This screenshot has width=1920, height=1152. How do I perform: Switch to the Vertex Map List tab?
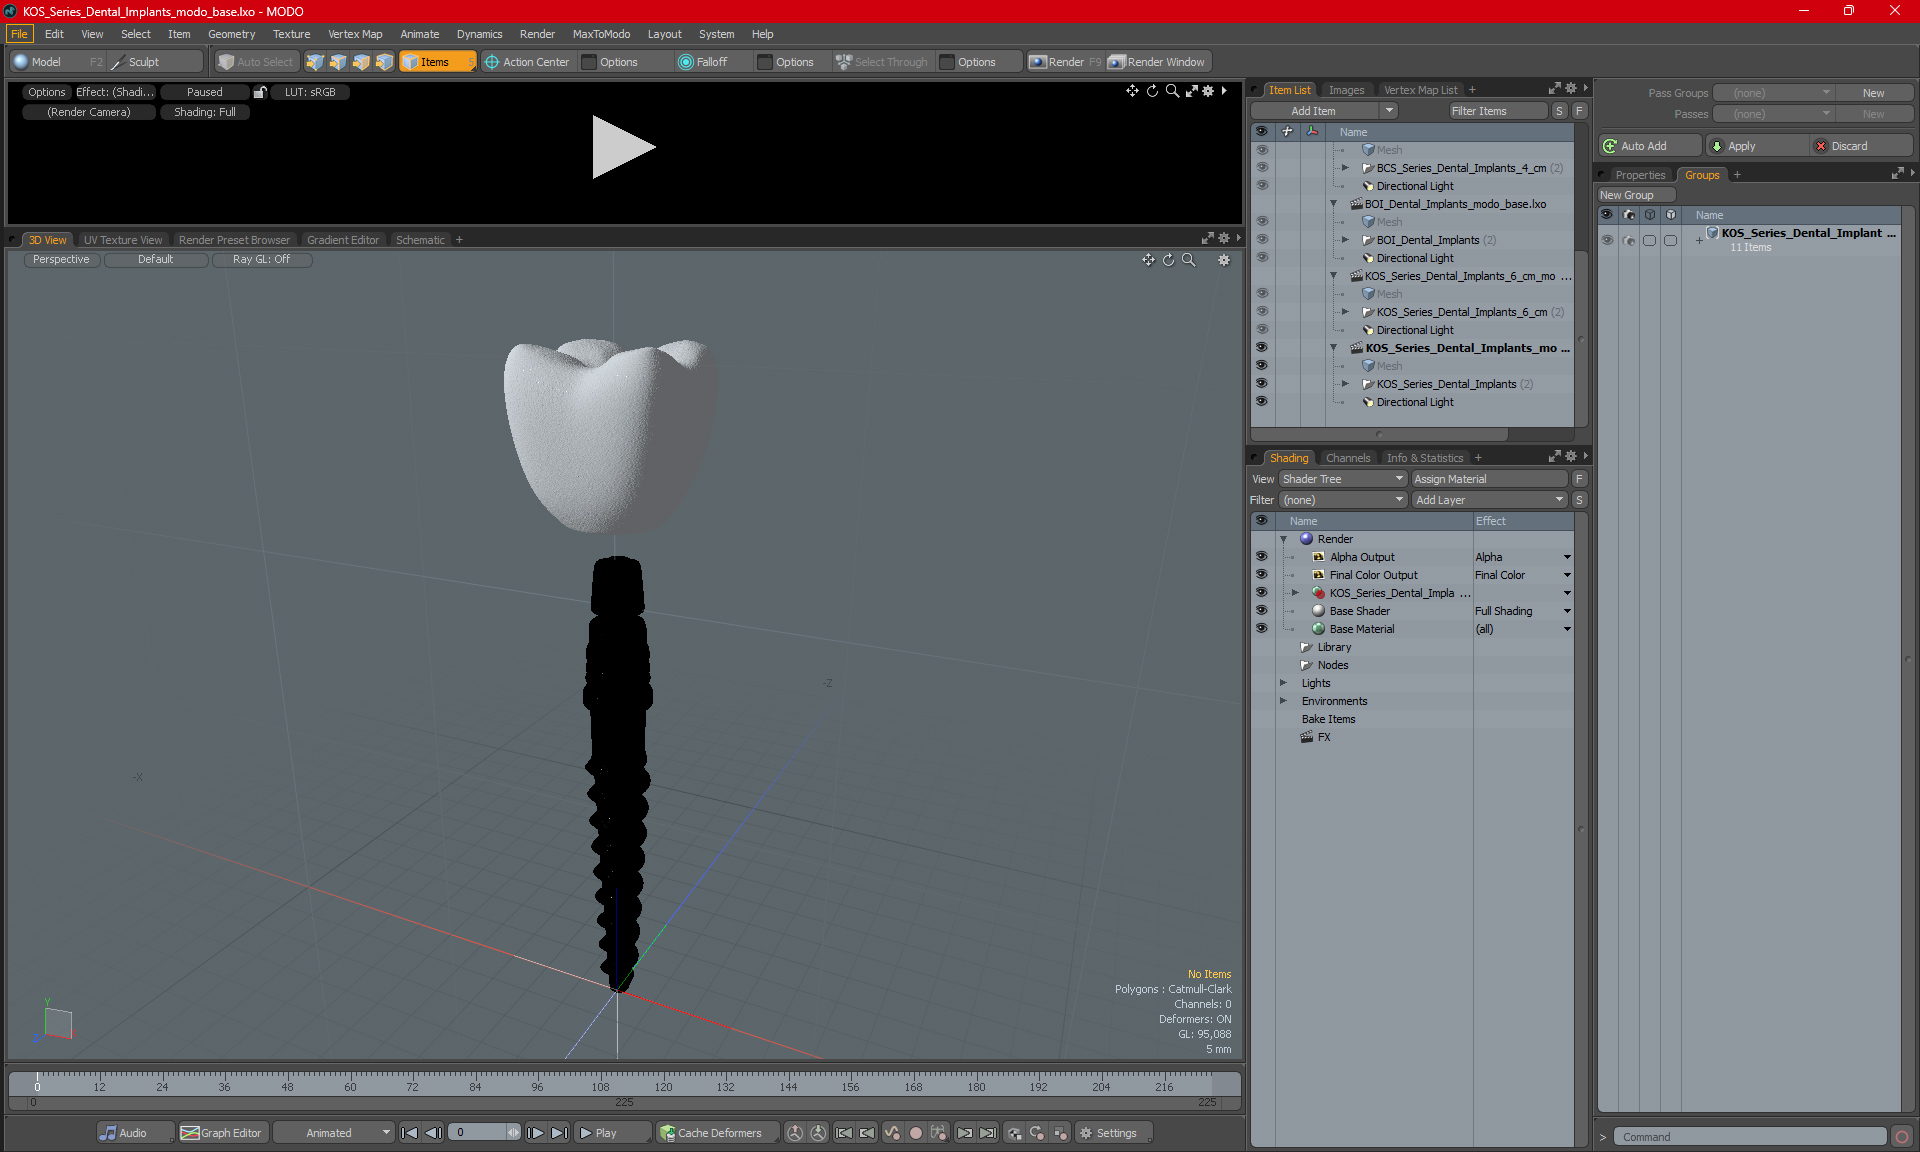coord(1420,90)
